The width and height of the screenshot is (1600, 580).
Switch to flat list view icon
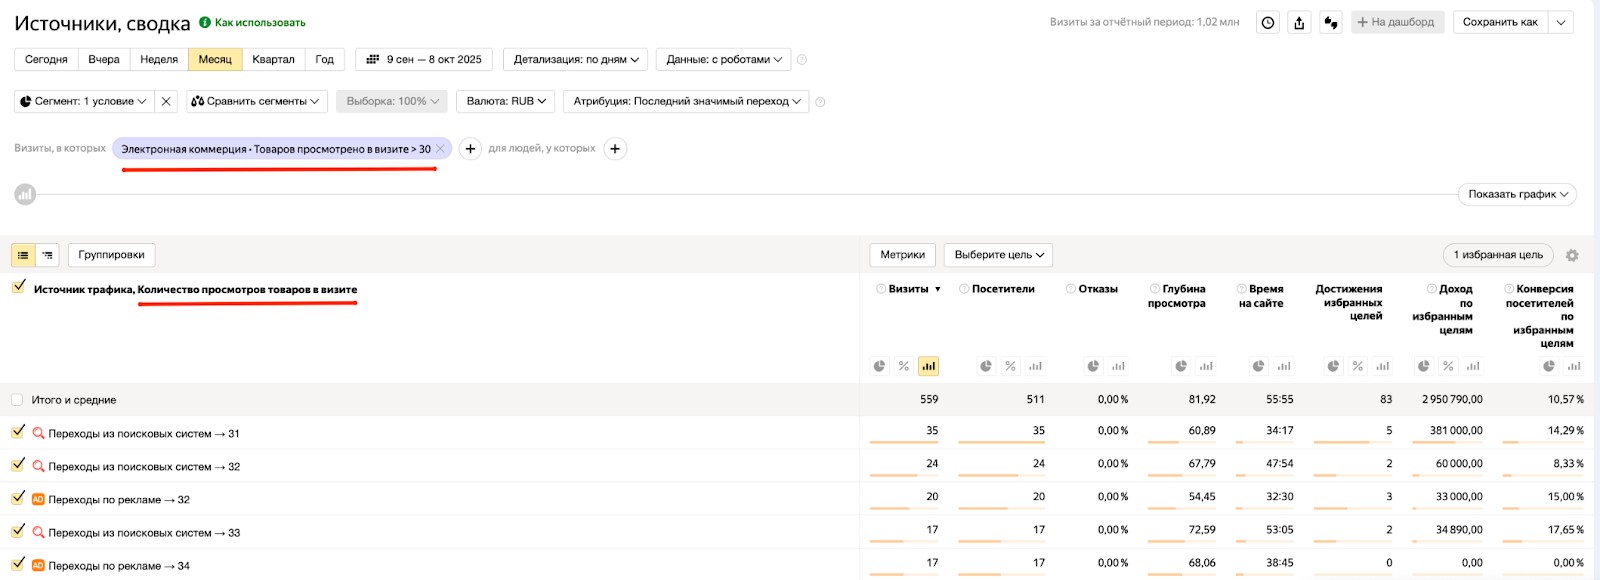(x=23, y=255)
